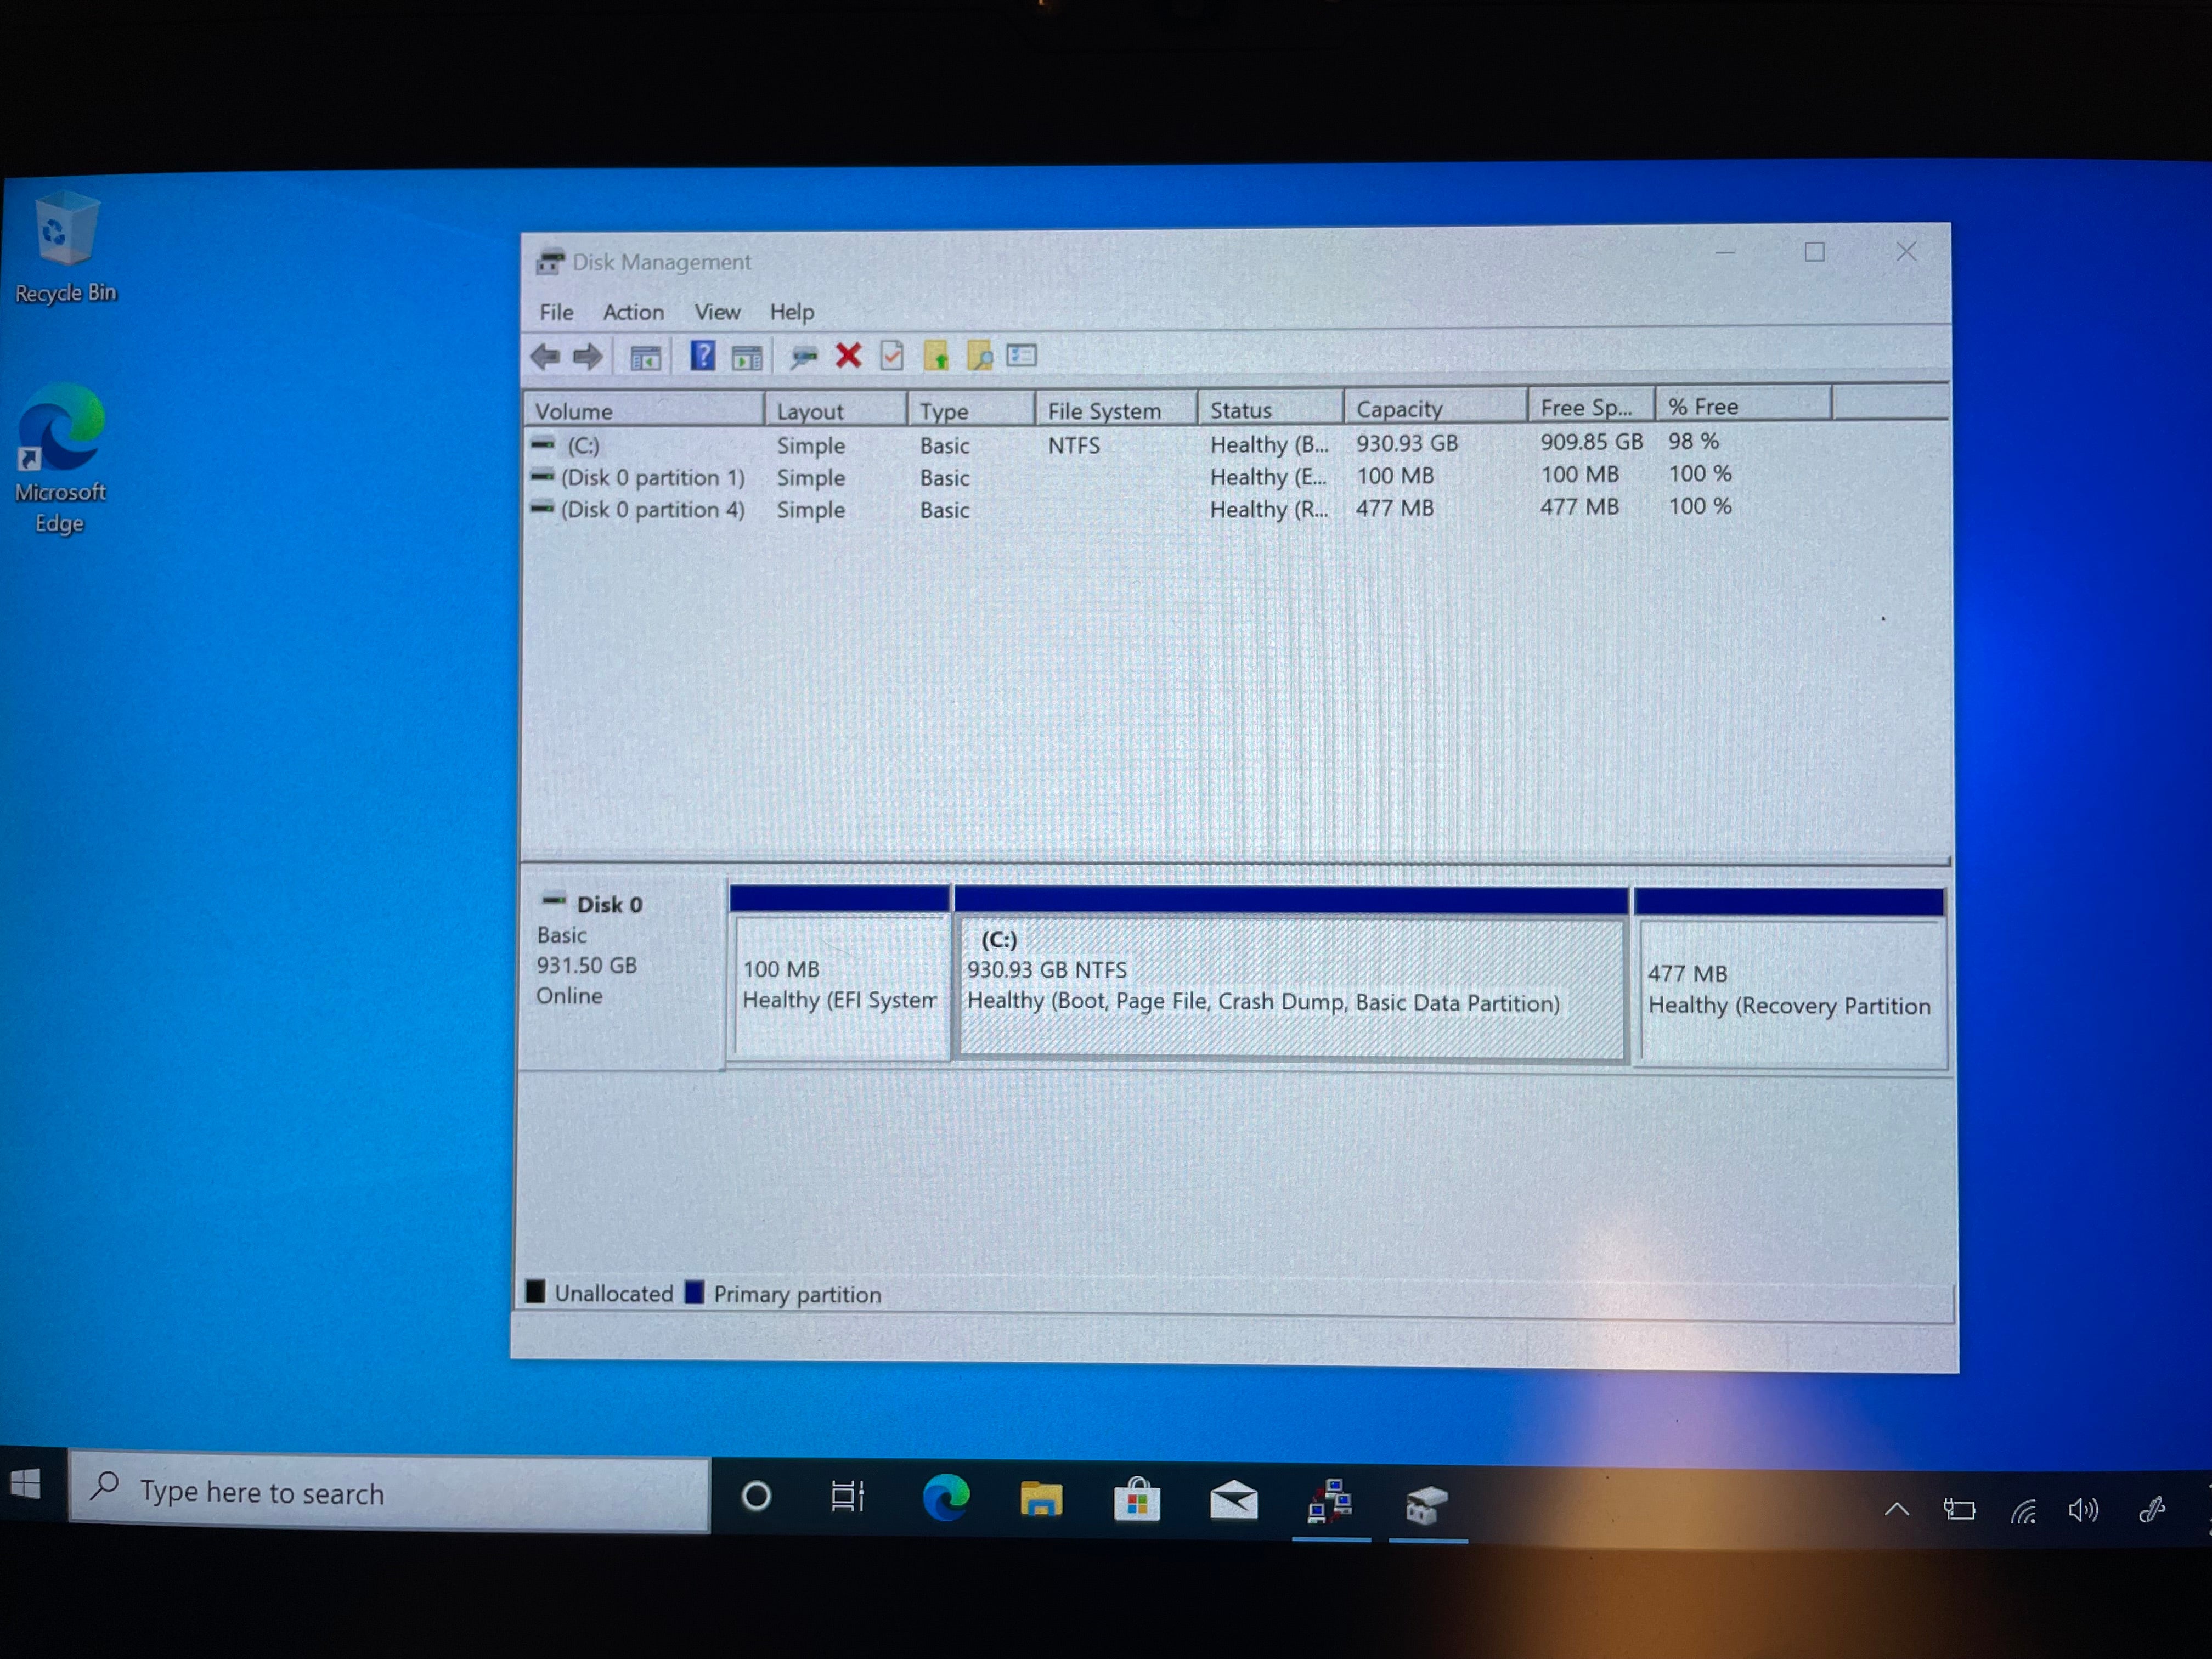The image size is (2212, 1659).
Task: Click the volume speaker tray icon
Action: click(2084, 1510)
